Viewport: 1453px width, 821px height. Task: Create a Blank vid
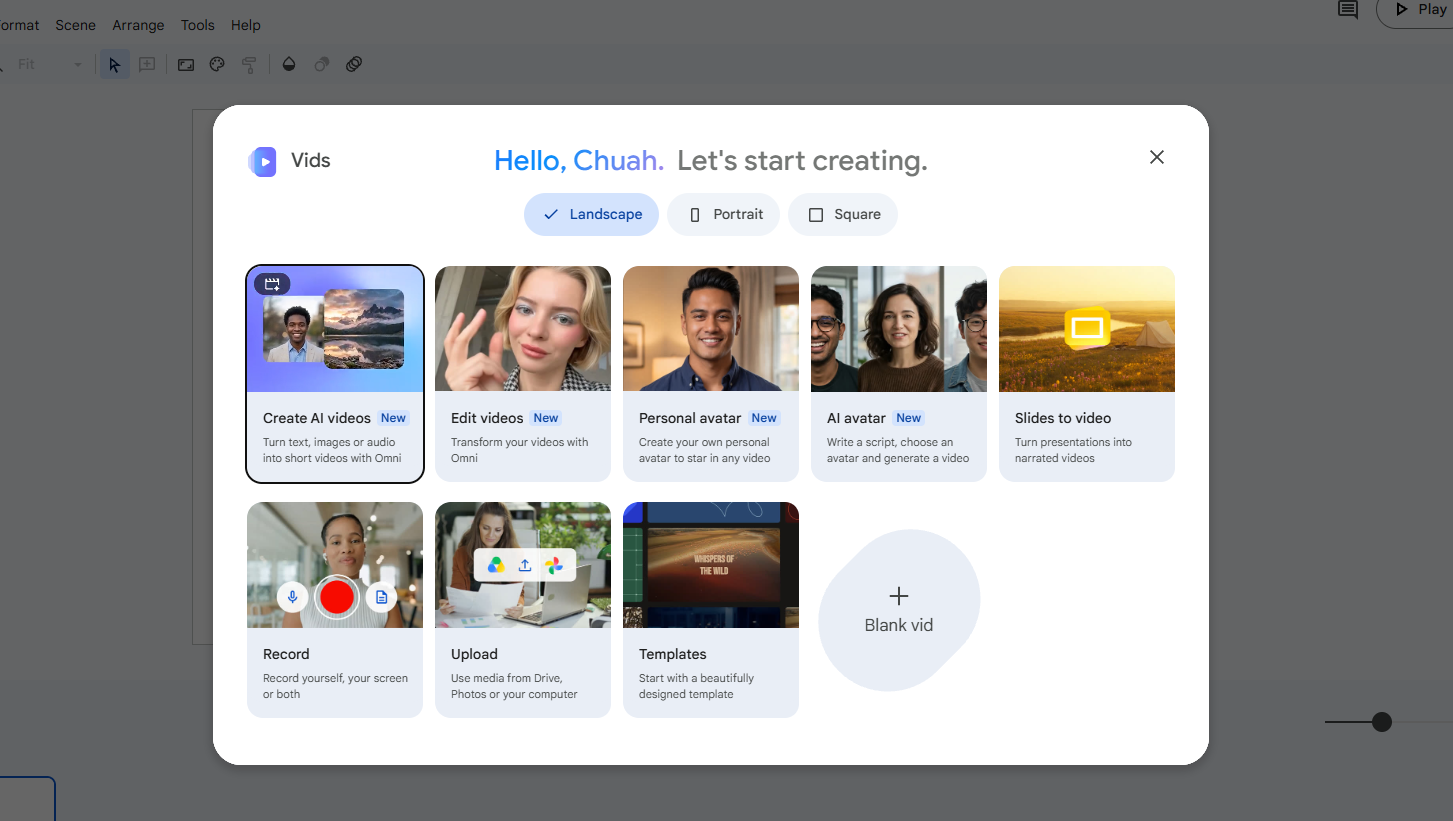(x=899, y=610)
